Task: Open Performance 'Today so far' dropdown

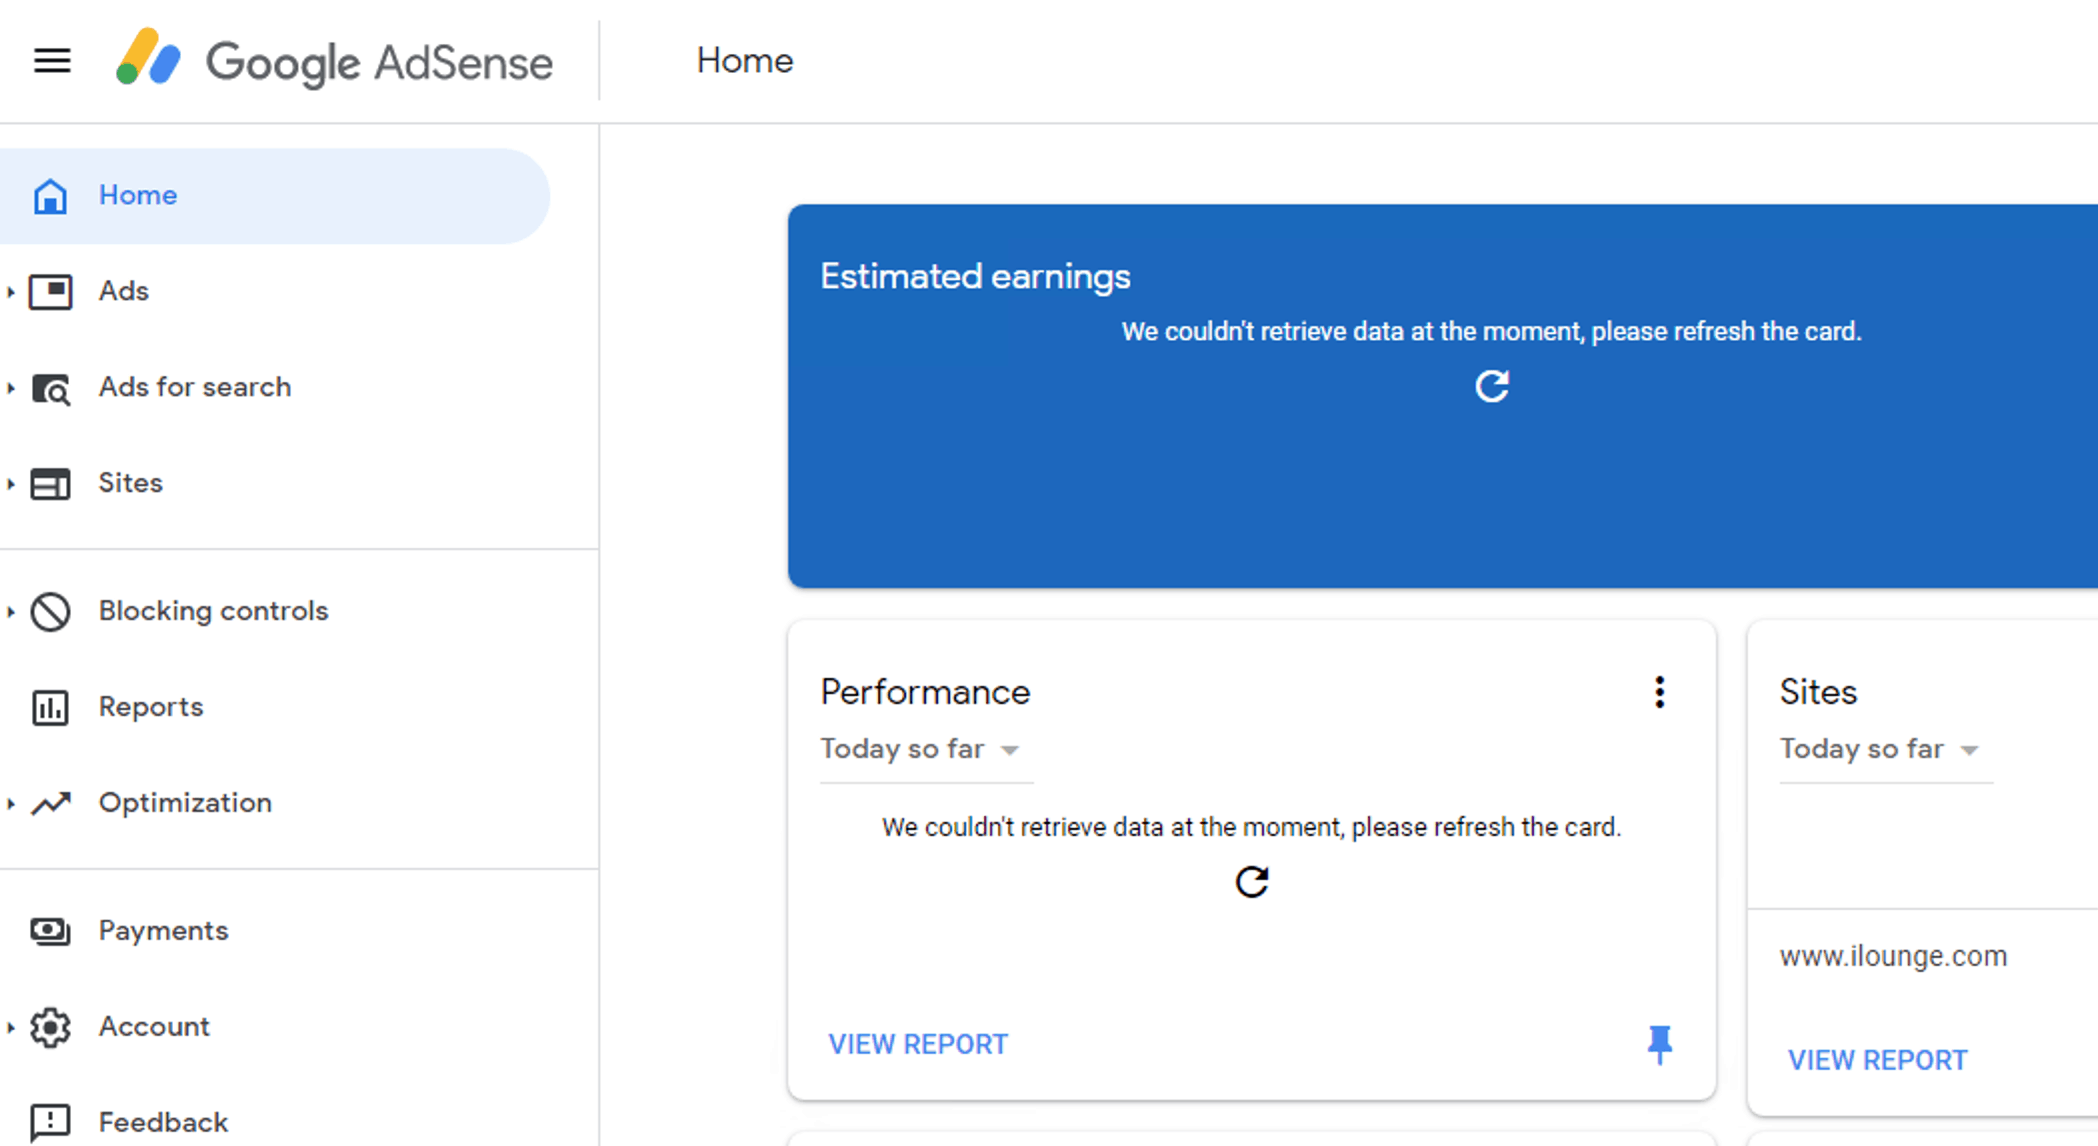Action: pyautogui.click(x=920, y=749)
